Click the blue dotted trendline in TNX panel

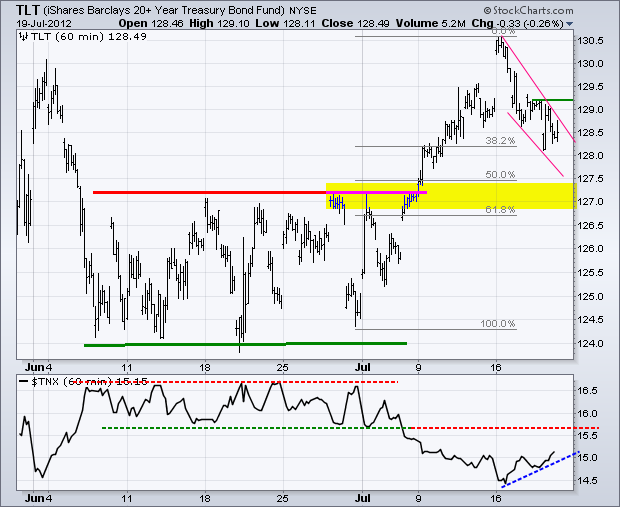541,469
